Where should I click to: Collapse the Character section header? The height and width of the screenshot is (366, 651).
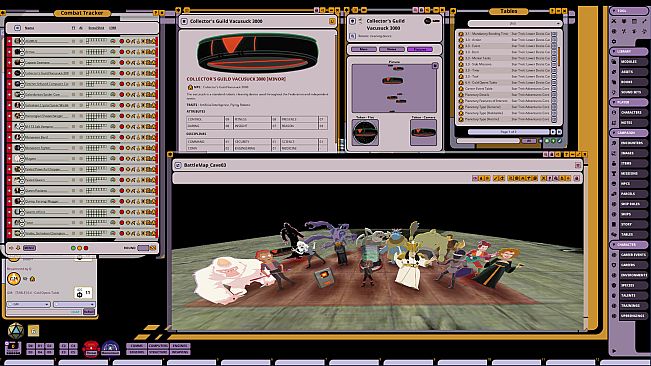pos(628,245)
